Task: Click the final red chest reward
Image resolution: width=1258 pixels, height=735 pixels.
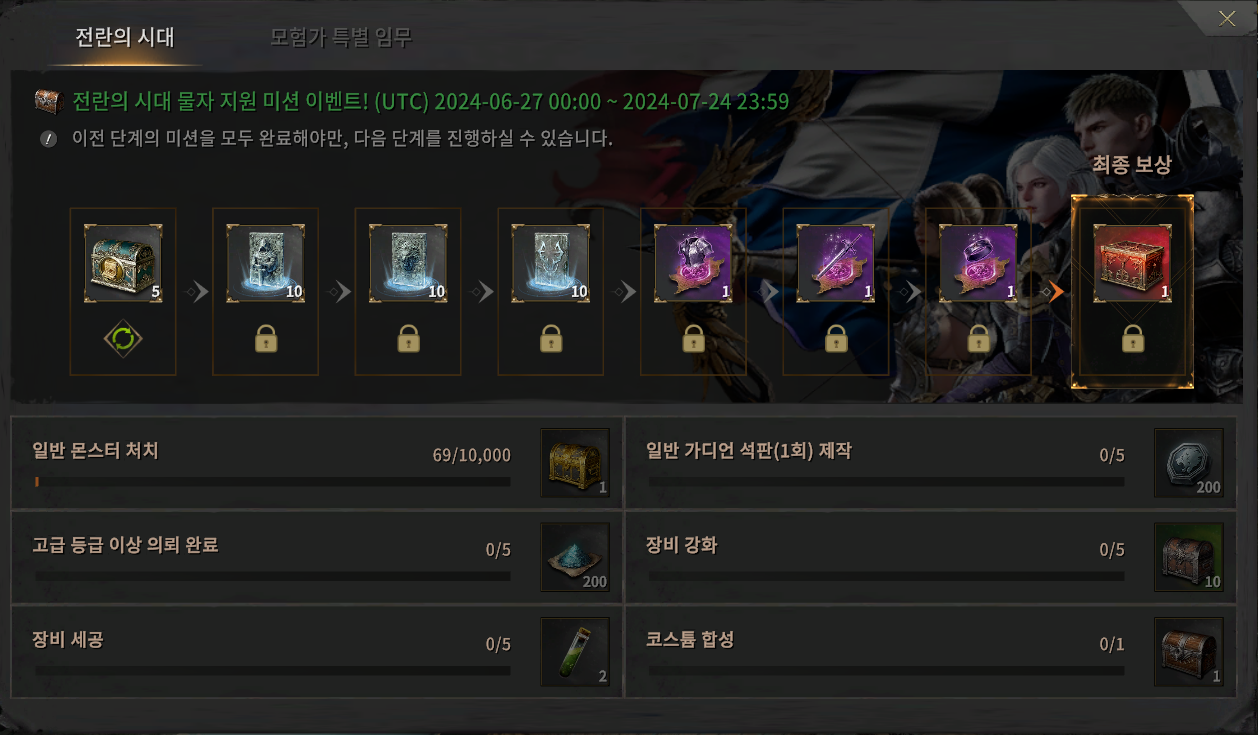Action: [x=1132, y=263]
